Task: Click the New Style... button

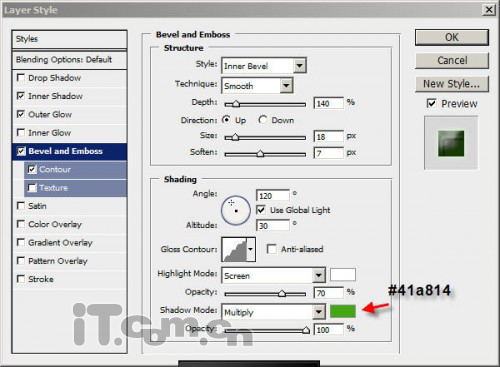Action: (x=452, y=84)
